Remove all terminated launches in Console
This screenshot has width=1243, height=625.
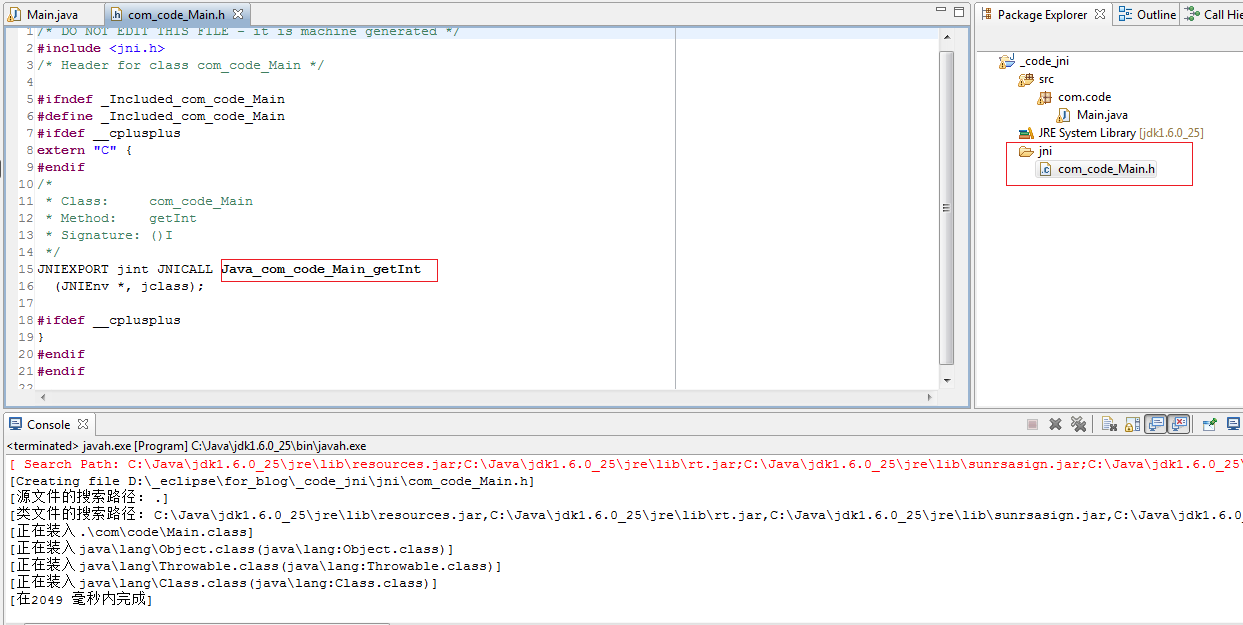pos(1078,425)
